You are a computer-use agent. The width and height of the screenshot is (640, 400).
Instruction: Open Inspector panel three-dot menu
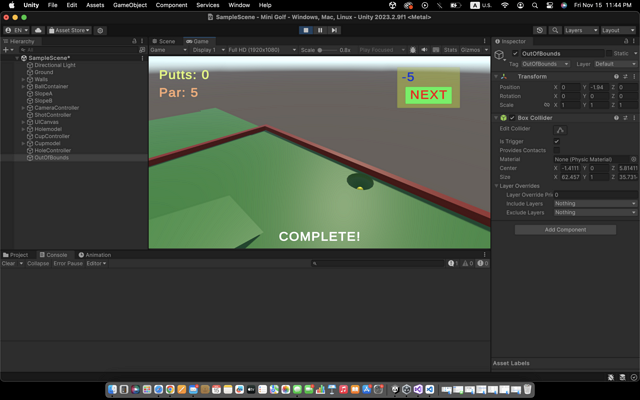pos(634,41)
